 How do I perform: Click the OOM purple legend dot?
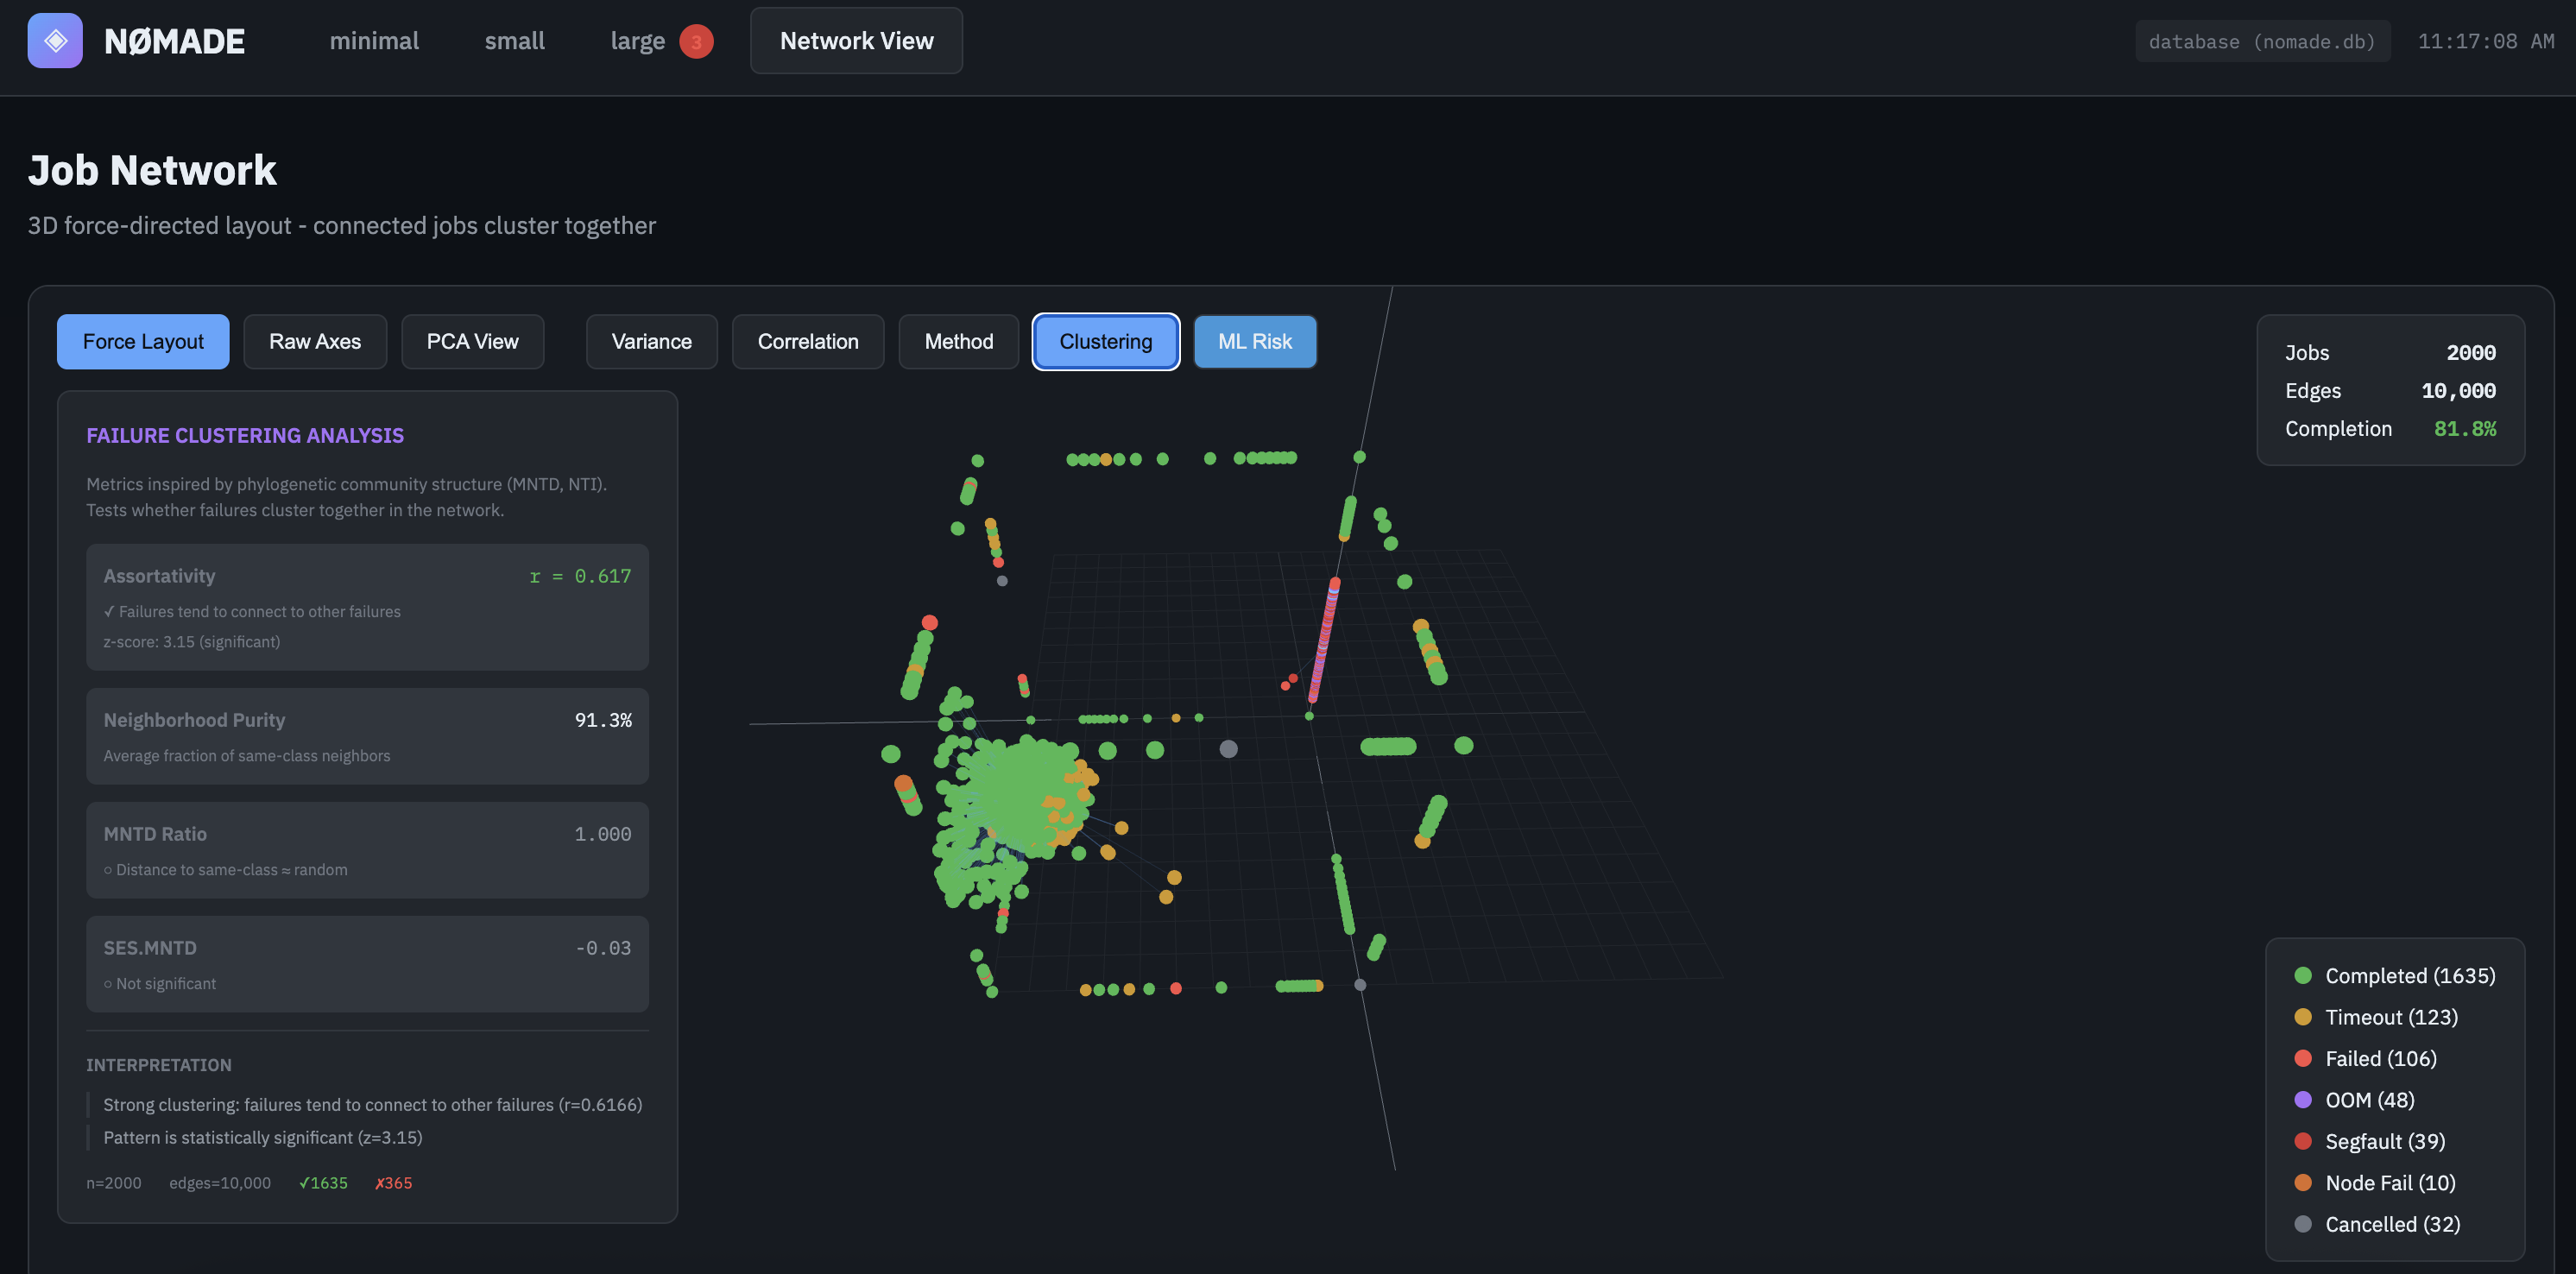(2304, 1100)
